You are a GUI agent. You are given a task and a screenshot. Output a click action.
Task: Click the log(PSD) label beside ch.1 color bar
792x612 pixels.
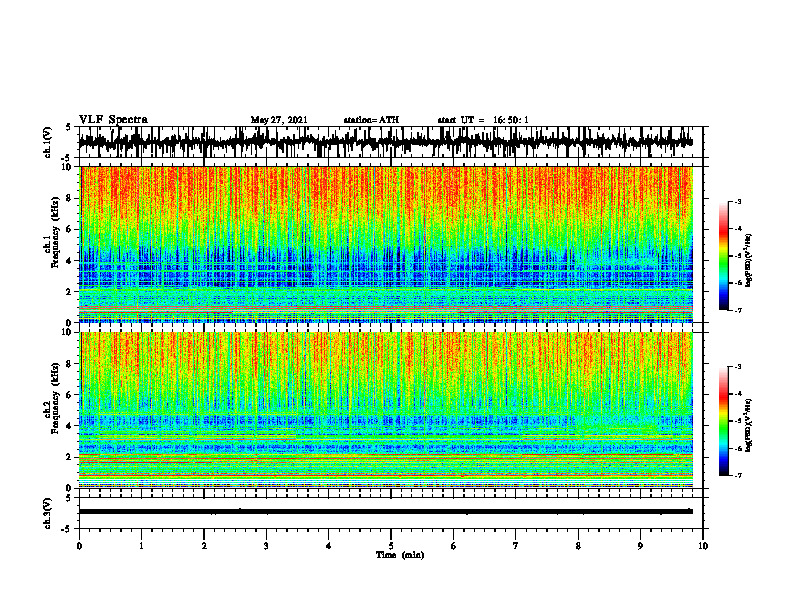pyautogui.click(x=750, y=260)
